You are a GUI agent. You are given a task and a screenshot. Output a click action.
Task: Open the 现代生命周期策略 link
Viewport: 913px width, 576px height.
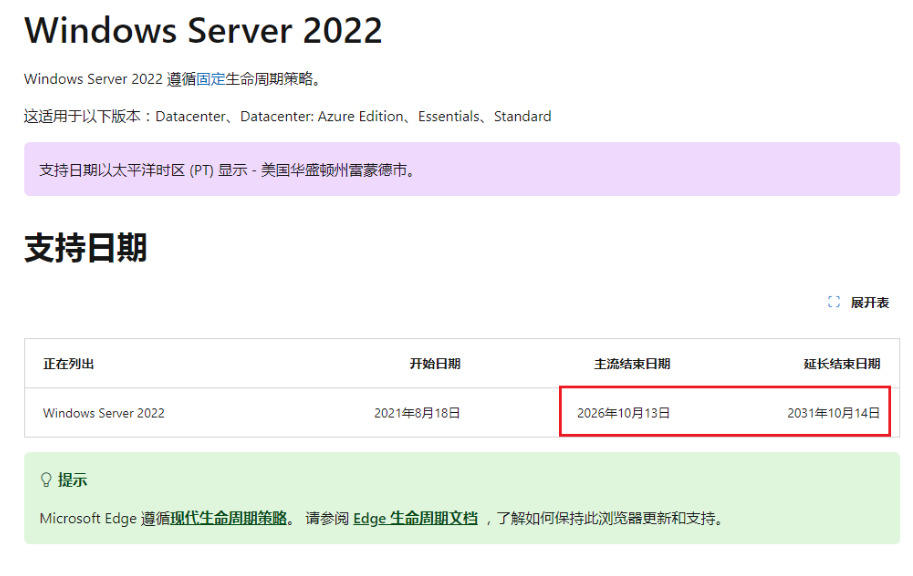(x=229, y=518)
